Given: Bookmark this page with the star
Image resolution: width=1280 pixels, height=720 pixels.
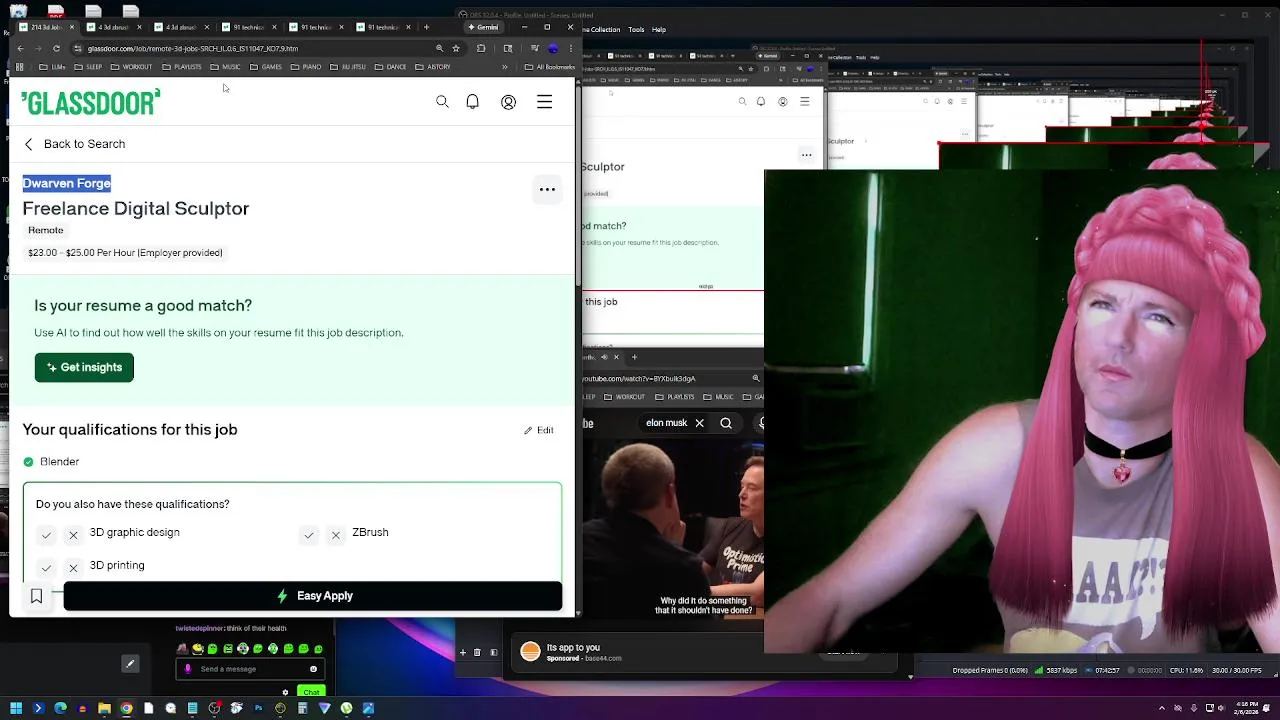Looking at the screenshot, I should tap(456, 48).
